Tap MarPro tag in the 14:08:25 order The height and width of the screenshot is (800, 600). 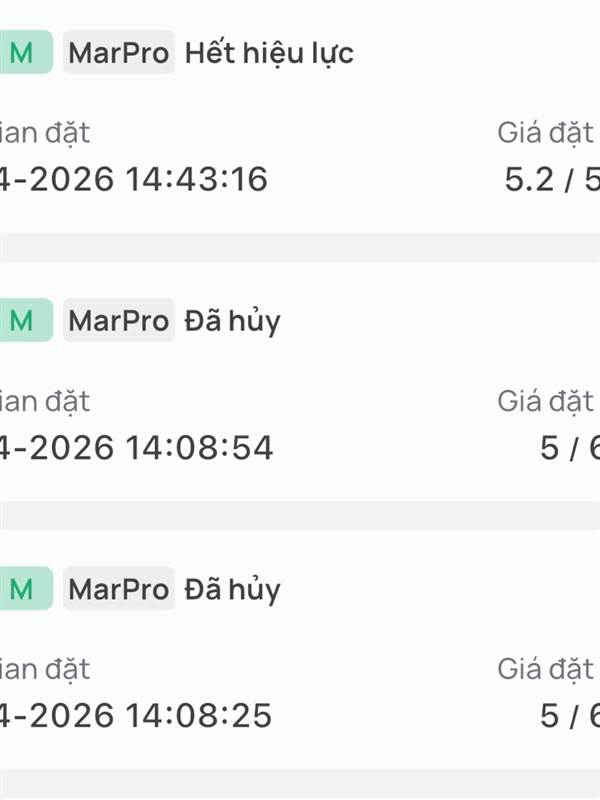click(x=118, y=589)
